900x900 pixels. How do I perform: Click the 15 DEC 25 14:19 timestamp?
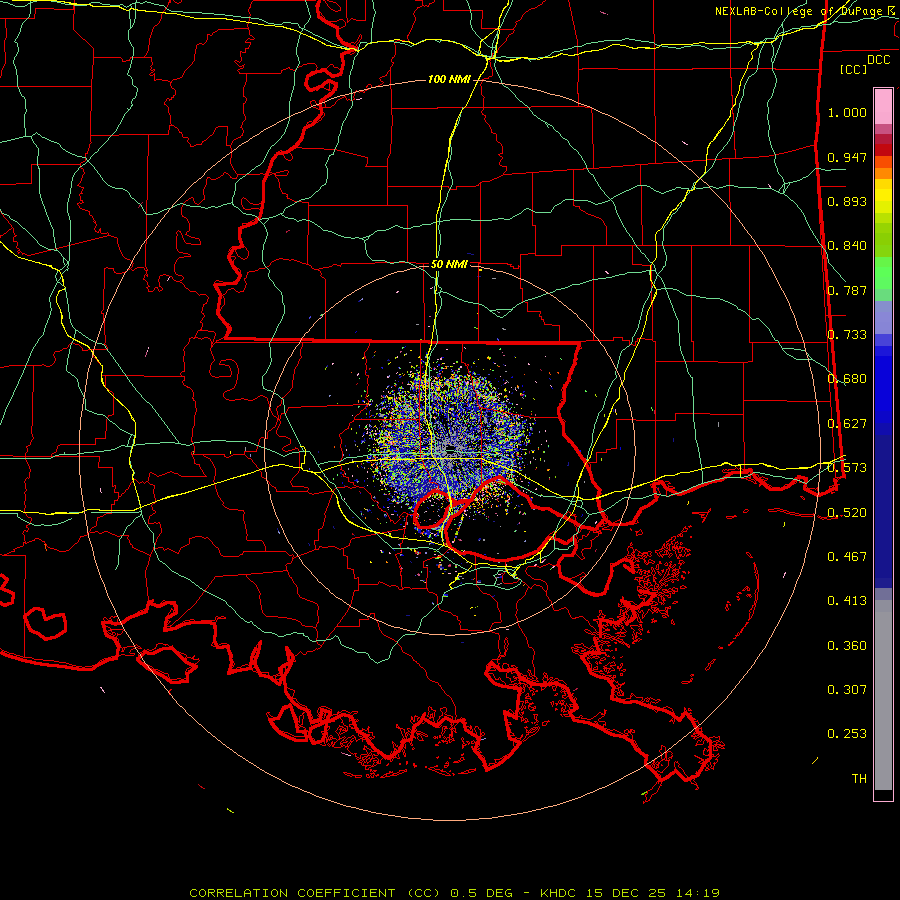click(653, 893)
